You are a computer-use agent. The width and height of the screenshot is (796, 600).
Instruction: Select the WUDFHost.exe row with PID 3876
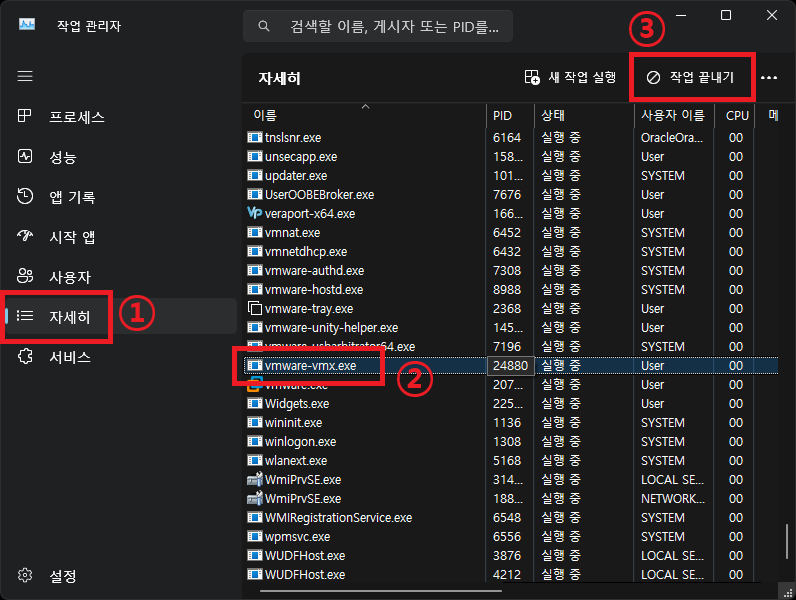(512, 555)
